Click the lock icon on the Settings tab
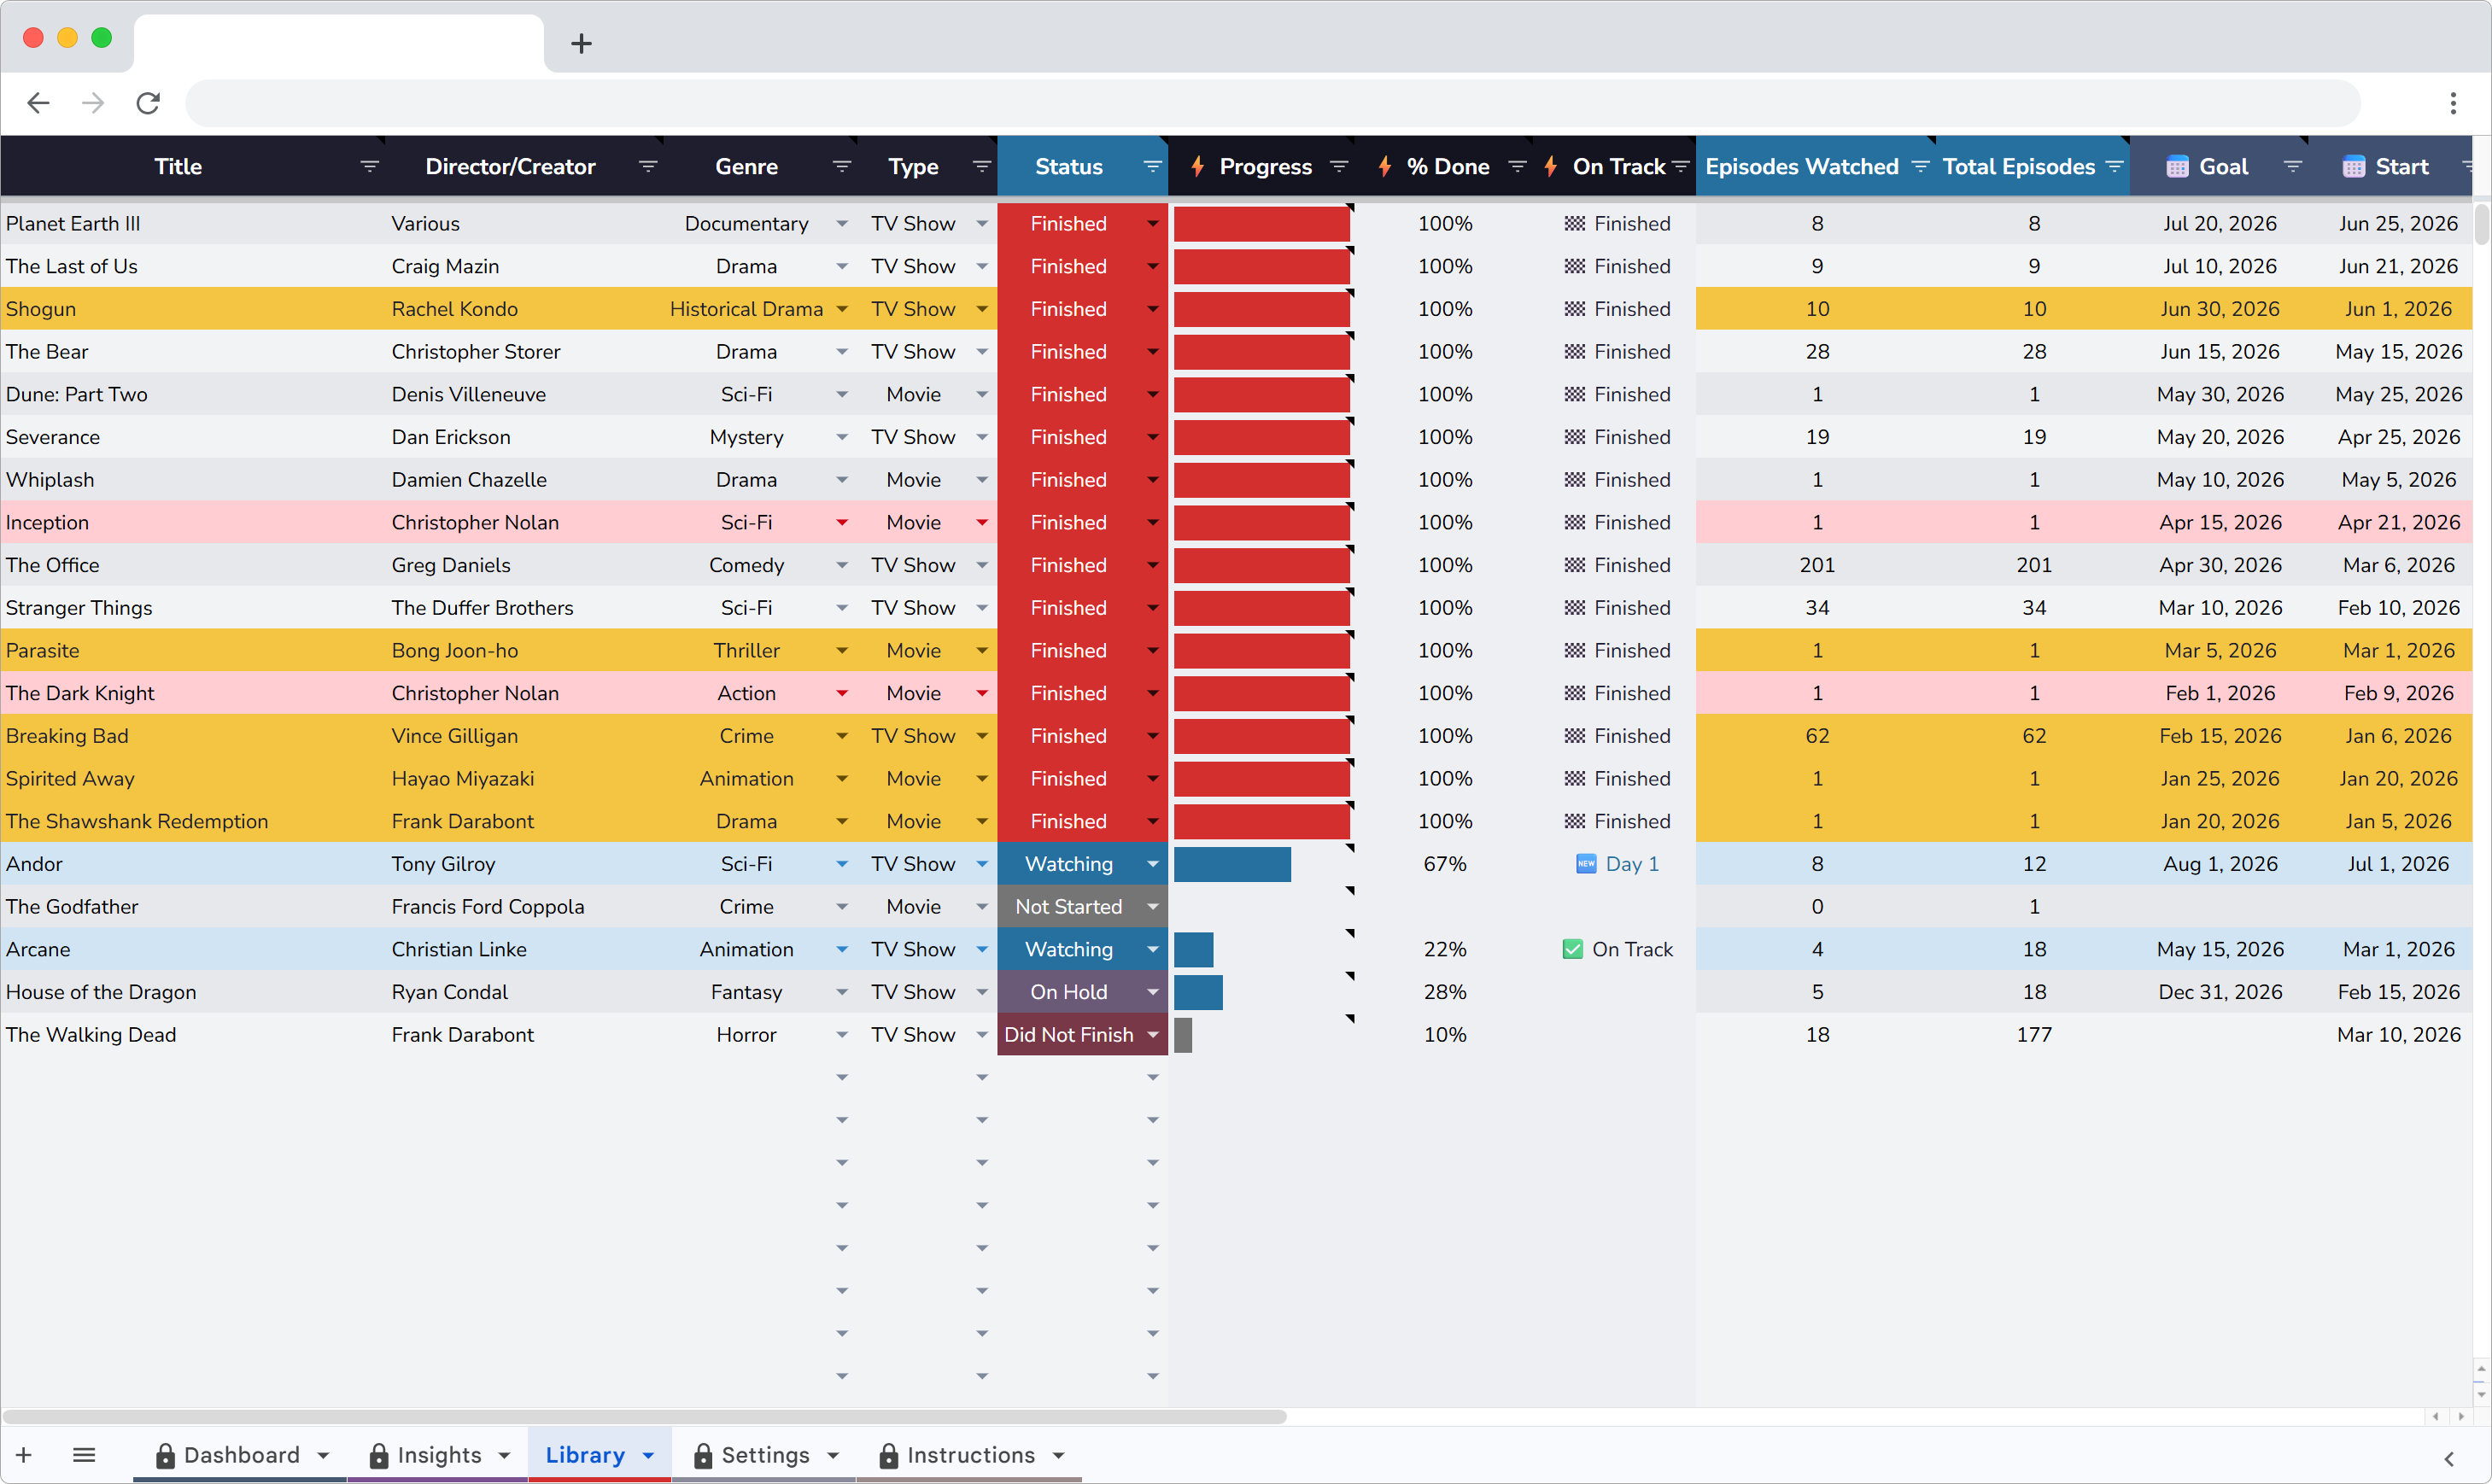The image size is (2492, 1484). click(703, 1455)
